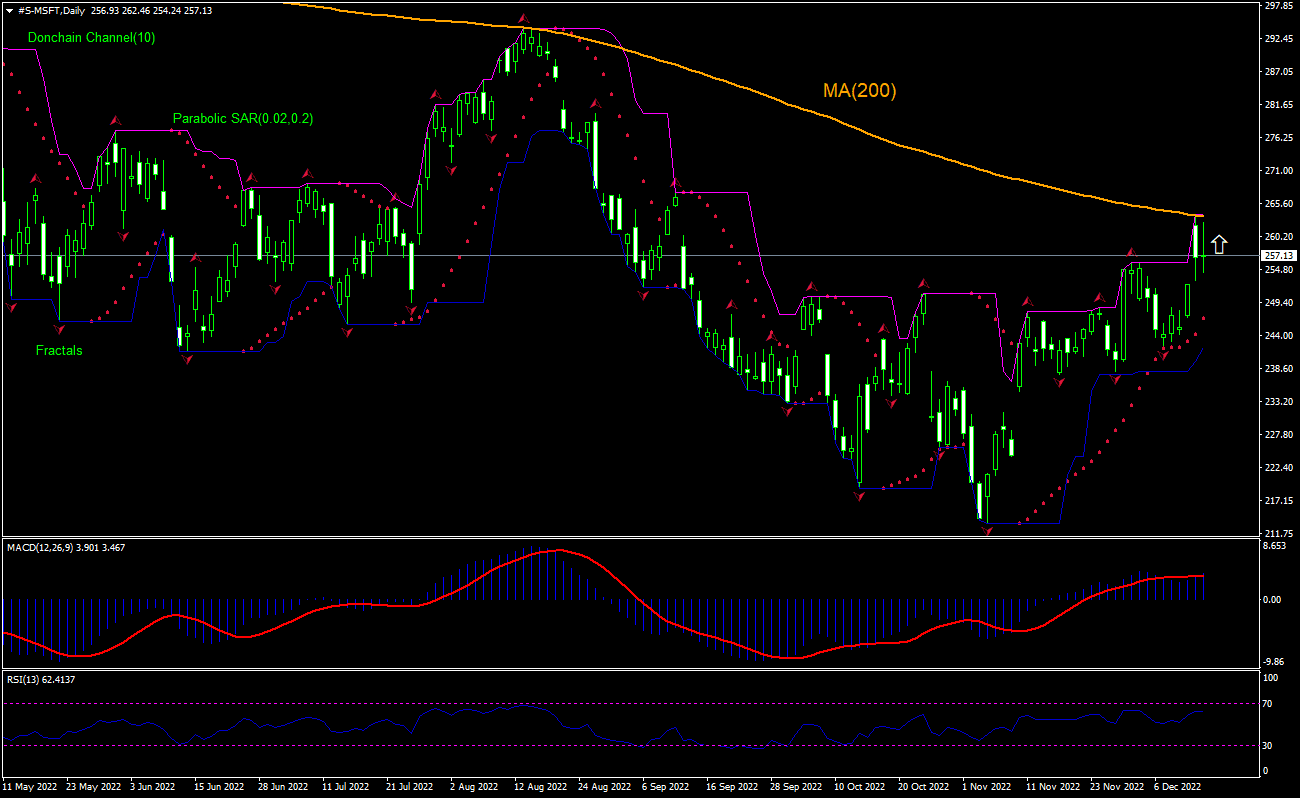
Task: Select the 12 Aug 2022 date label
Action: coord(540,788)
